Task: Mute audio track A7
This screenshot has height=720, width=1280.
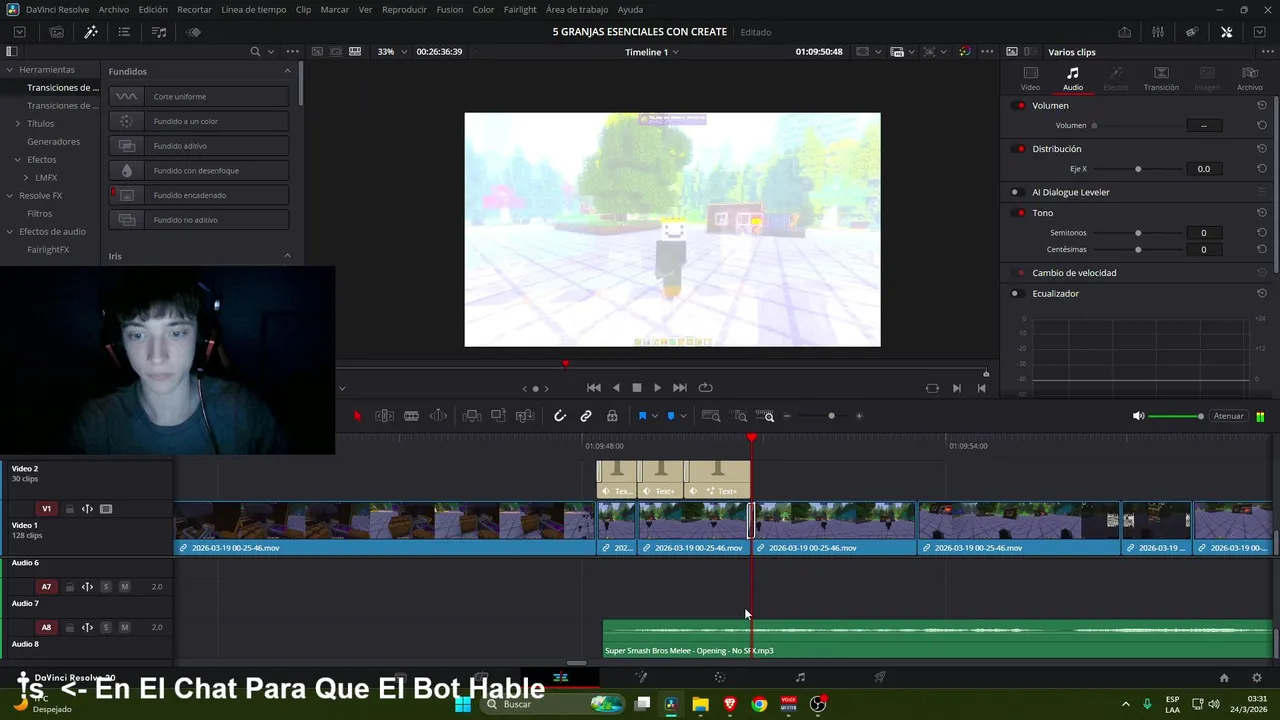Action: pos(124,587)
